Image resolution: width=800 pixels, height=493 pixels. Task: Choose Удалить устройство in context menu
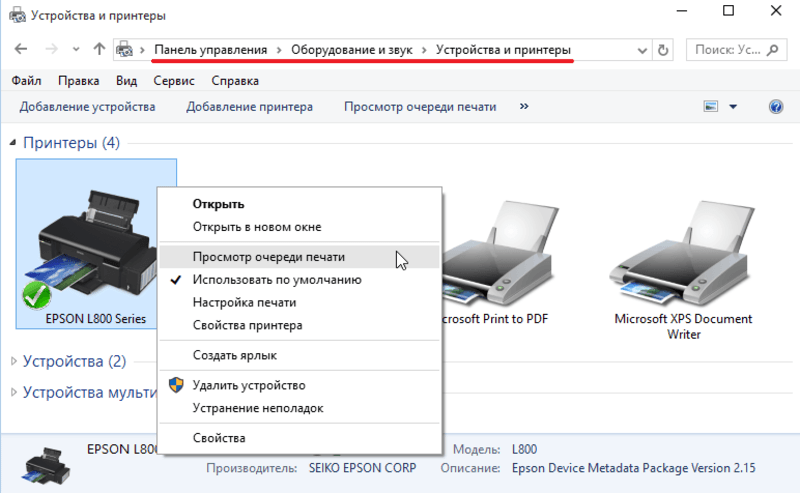click(299, 385)
